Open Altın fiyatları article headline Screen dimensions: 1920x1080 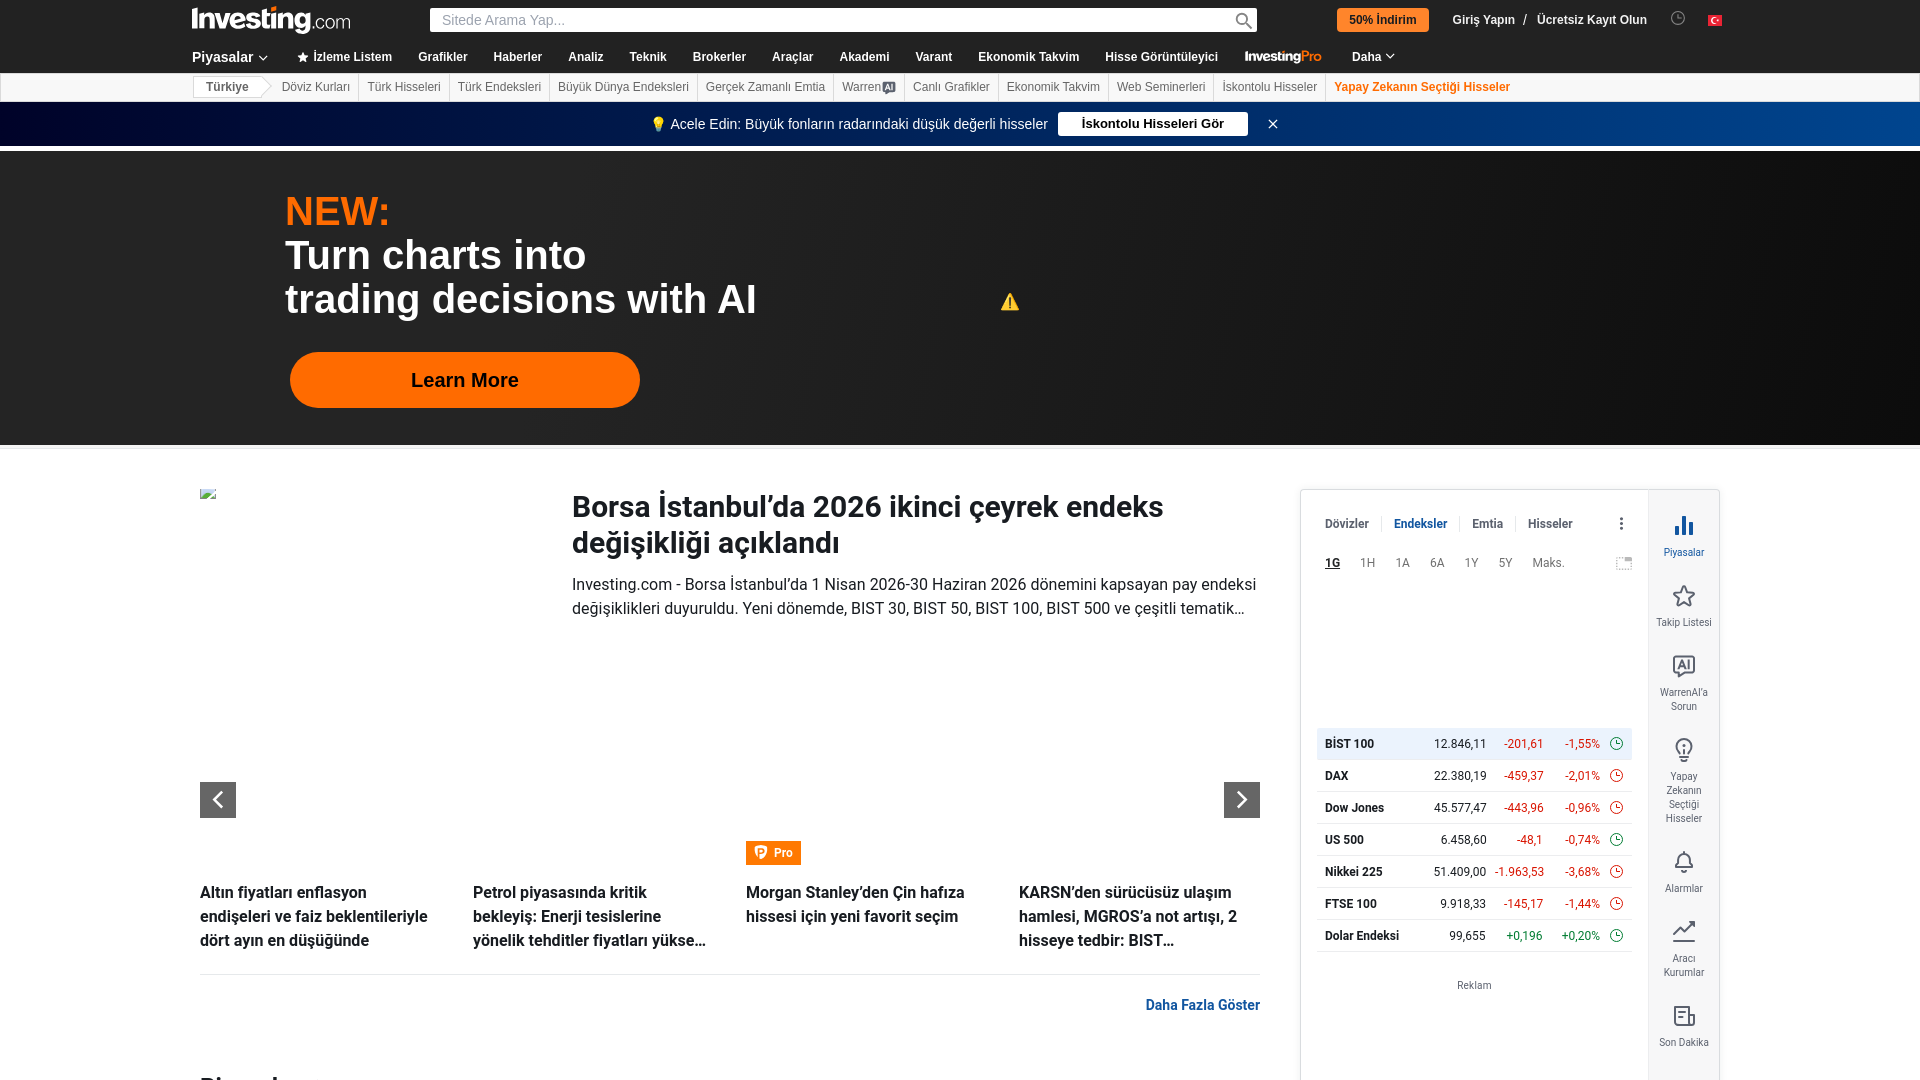click(x=314, y=917)
